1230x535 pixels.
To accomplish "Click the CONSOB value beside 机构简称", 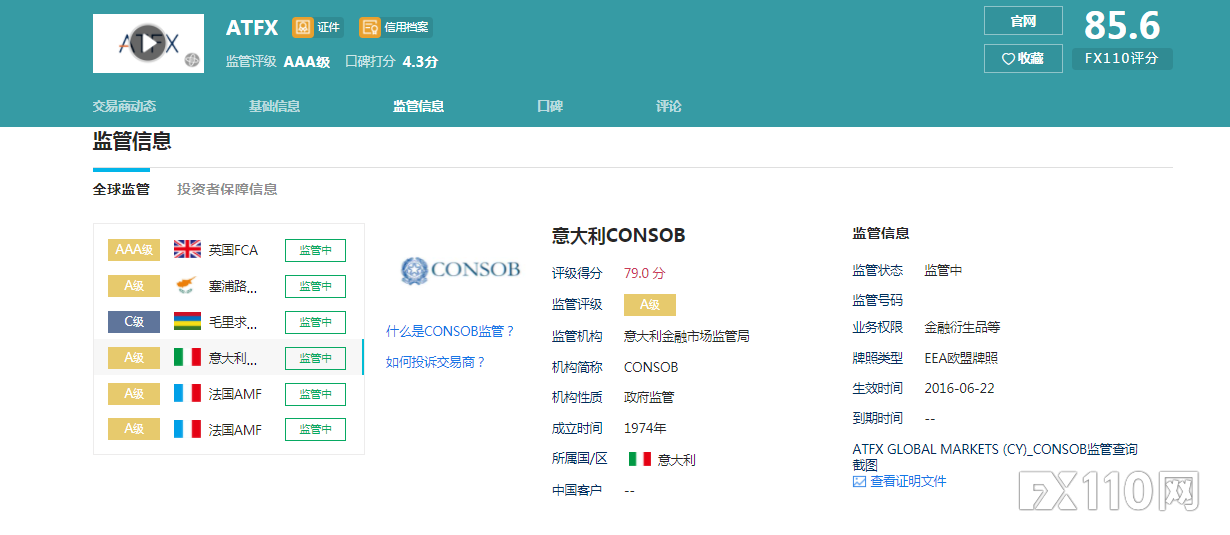I will click(651, 368).
